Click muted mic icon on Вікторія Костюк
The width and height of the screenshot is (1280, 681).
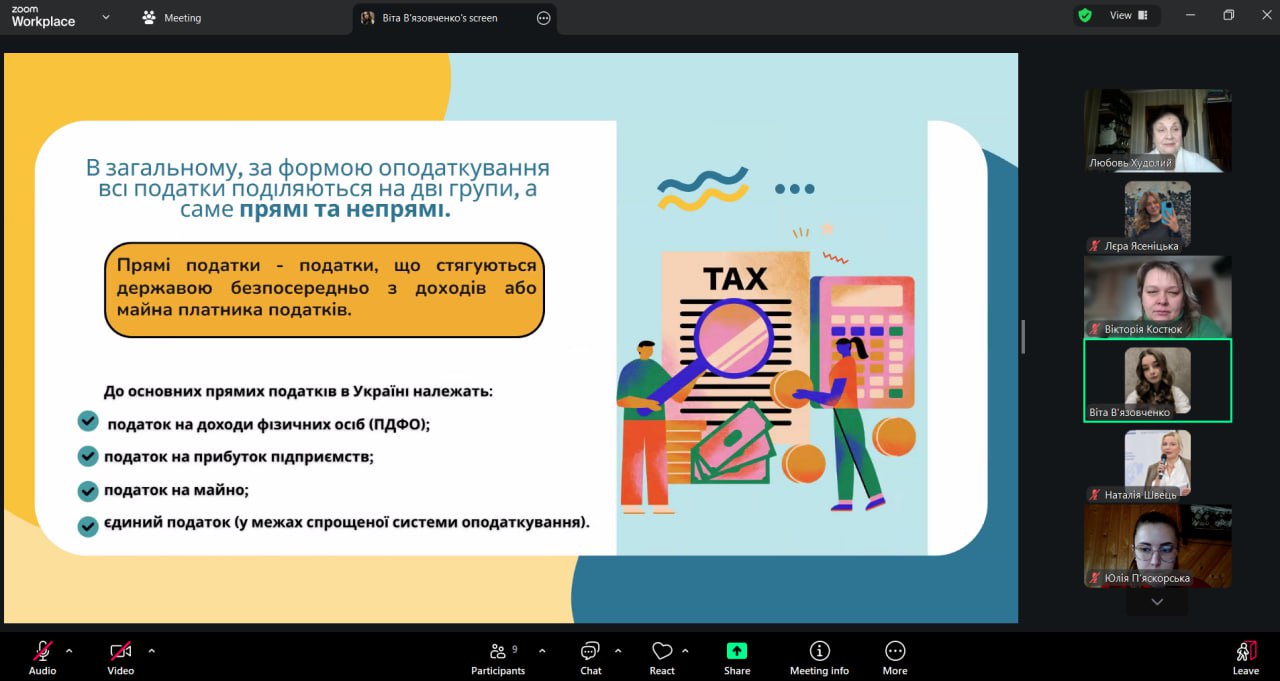click(x=1096, y=329)
